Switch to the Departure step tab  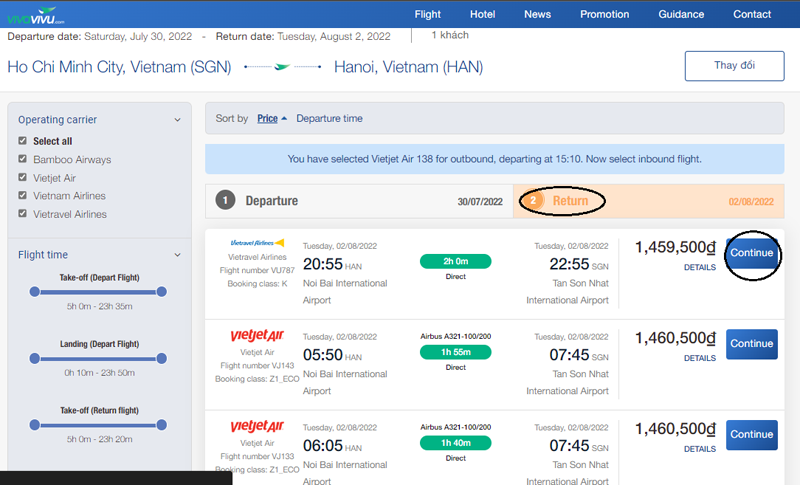click(x=359, y=201)
